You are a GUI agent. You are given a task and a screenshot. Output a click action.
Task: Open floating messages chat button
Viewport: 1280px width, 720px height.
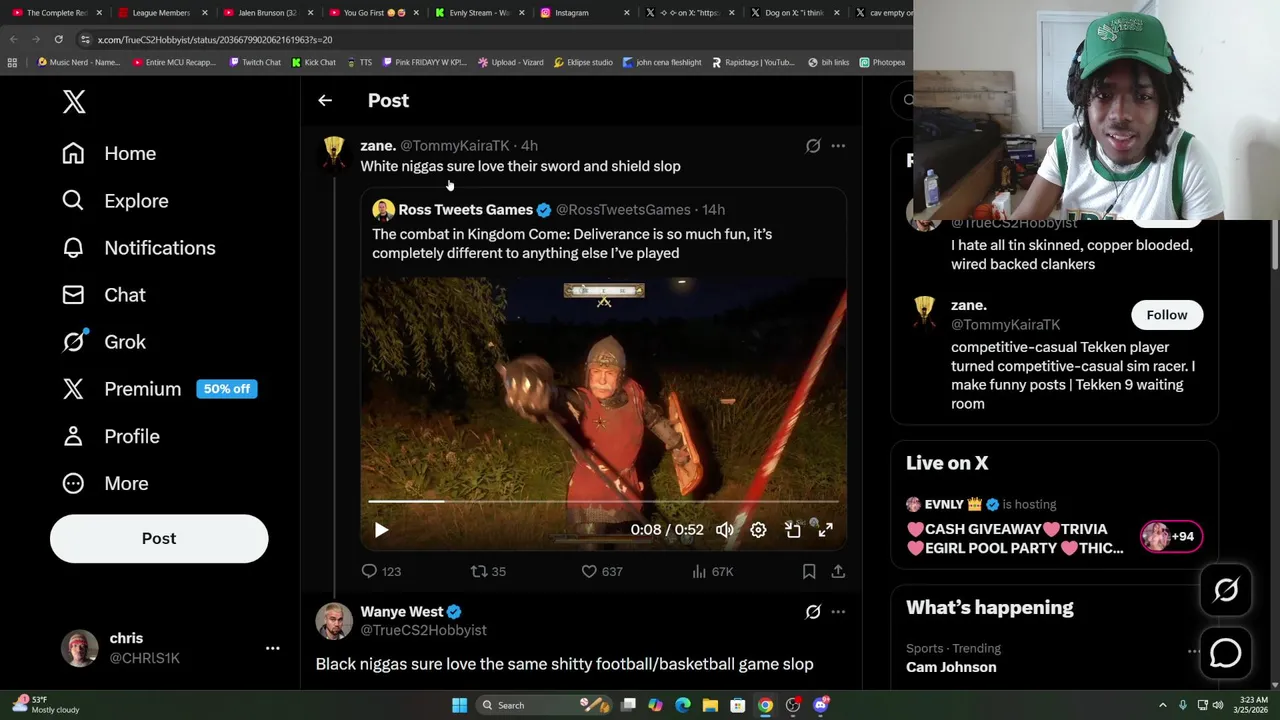[1226, 653]
